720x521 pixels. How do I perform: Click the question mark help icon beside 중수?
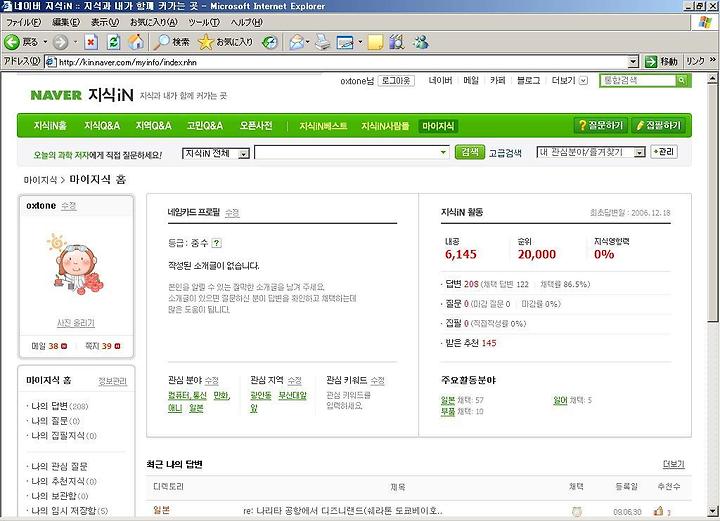coord(216,243)
